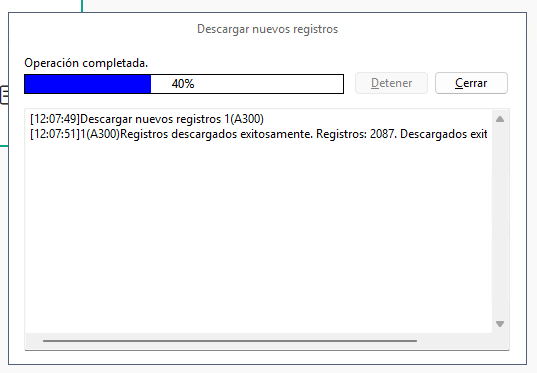Select the 12:07:49 Descargar nuevos registros log line
537x373 pixels.
coord(147,119)
